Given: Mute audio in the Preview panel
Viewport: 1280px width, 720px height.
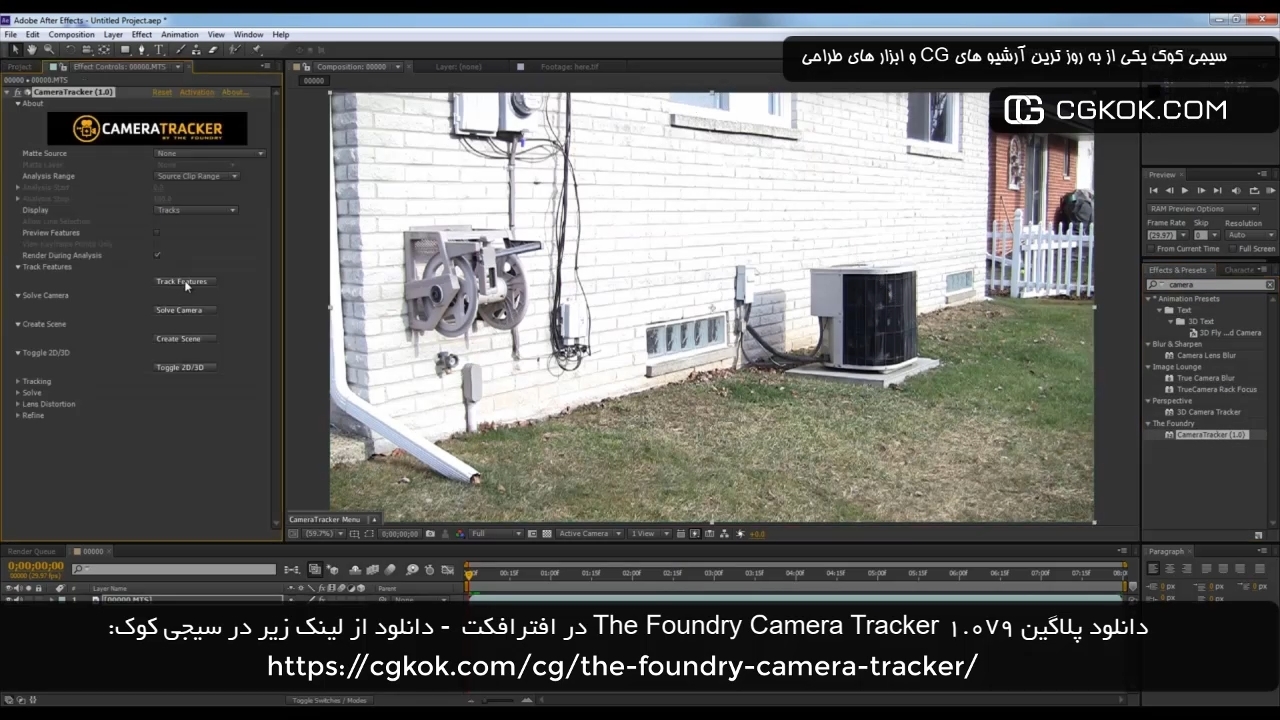Looking at the screenshot, I should [1236, 190].
